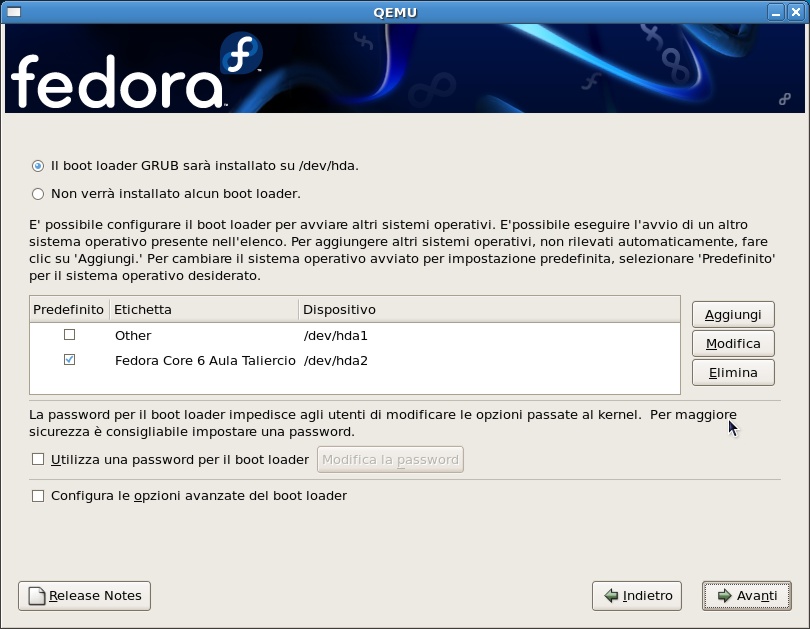
Task: Click the document icon on Release Notes
Action: (x=37, y=596)
